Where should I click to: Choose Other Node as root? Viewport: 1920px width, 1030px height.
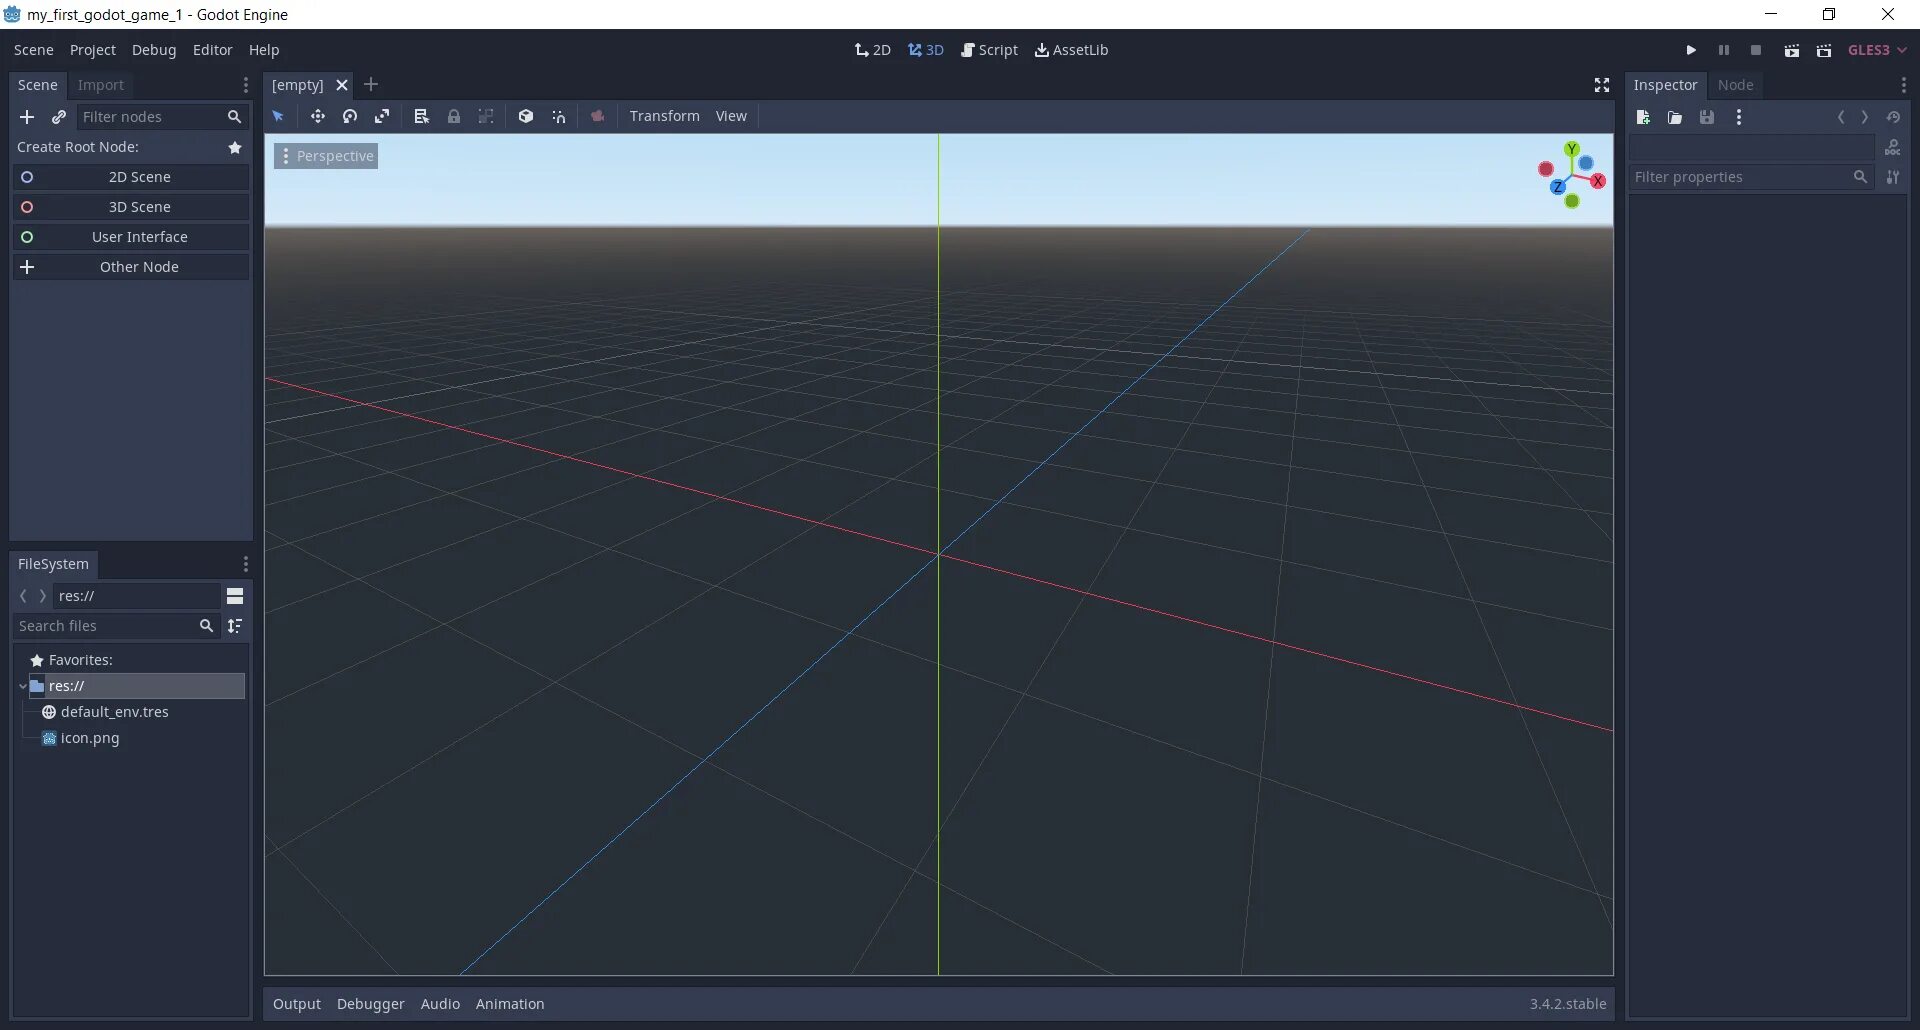click(x=131, y=267)
